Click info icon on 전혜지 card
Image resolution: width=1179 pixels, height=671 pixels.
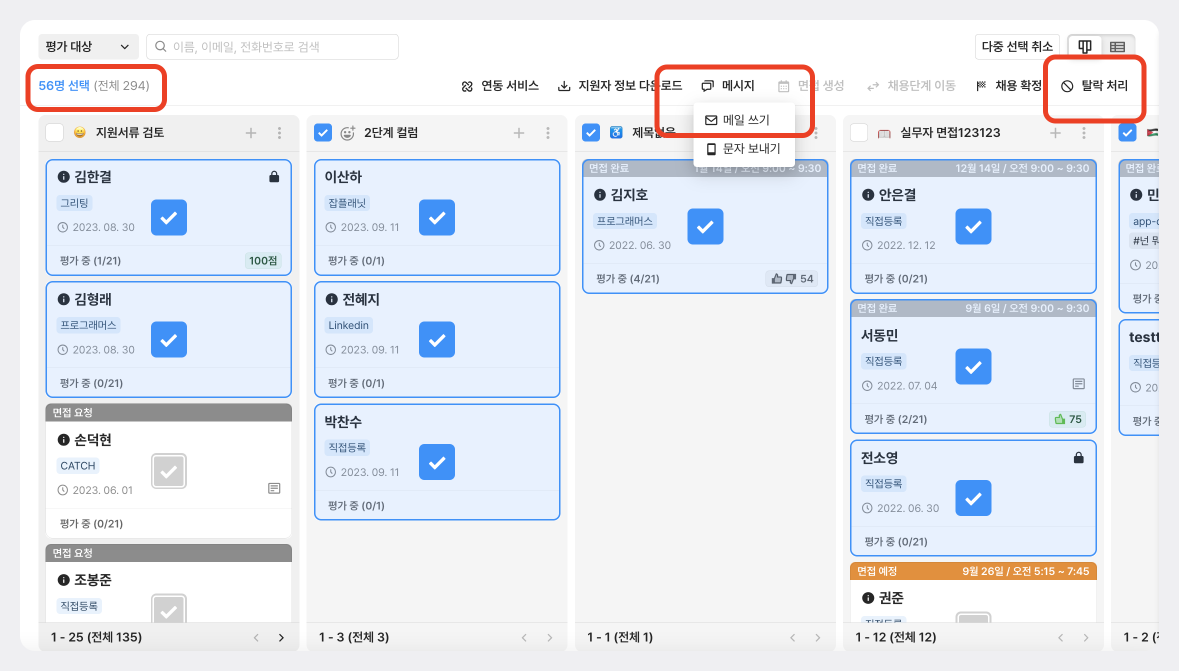pyautogui.click(x=332, y=299)
